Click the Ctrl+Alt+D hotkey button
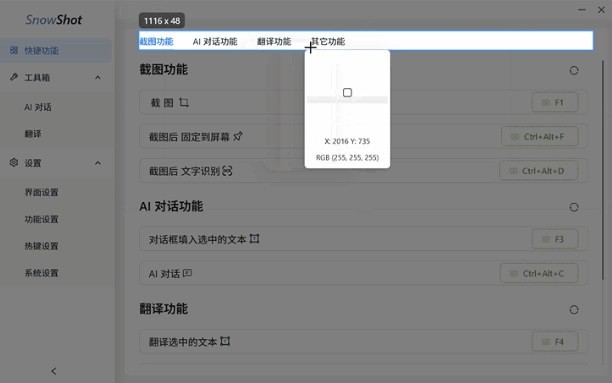This screenshot has width=612, height=383. 539,171
